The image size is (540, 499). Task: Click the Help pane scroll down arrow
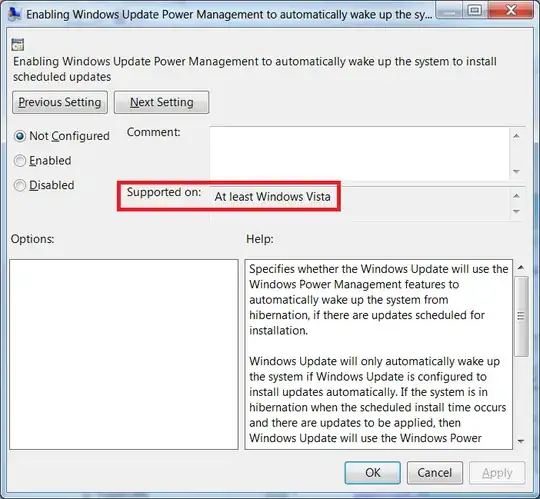pos(521,441)
